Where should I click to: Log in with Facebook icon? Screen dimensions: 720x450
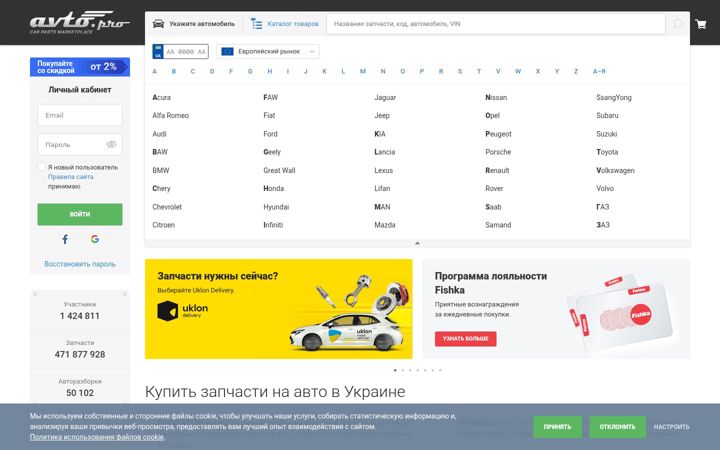pos(65,239)
